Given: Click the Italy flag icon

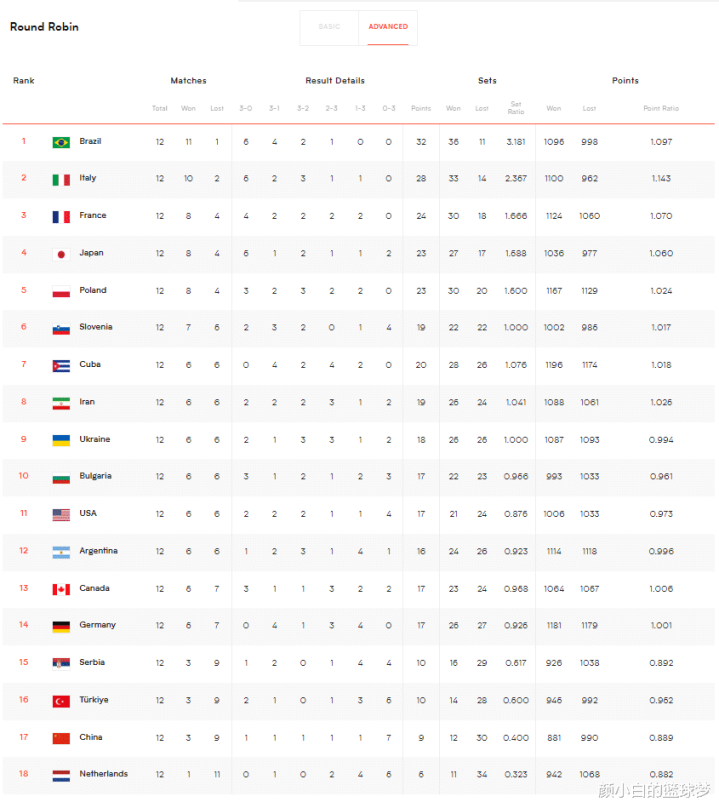Looking at the screenshot, I should (x=61, y=179).
